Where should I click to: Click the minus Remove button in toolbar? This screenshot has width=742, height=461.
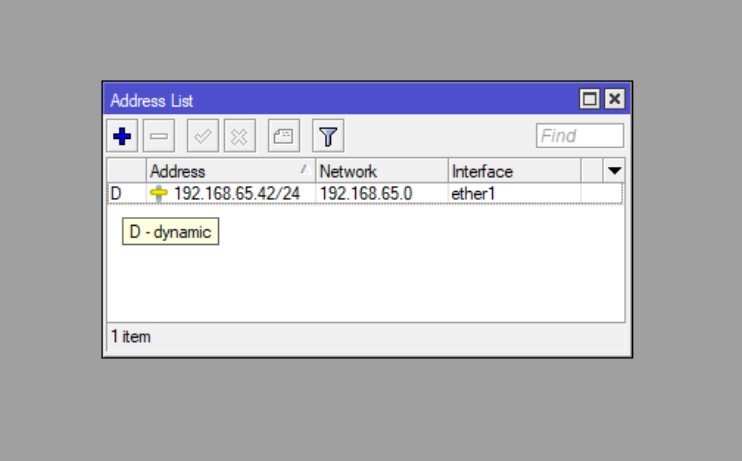click(x=159, y=136)
